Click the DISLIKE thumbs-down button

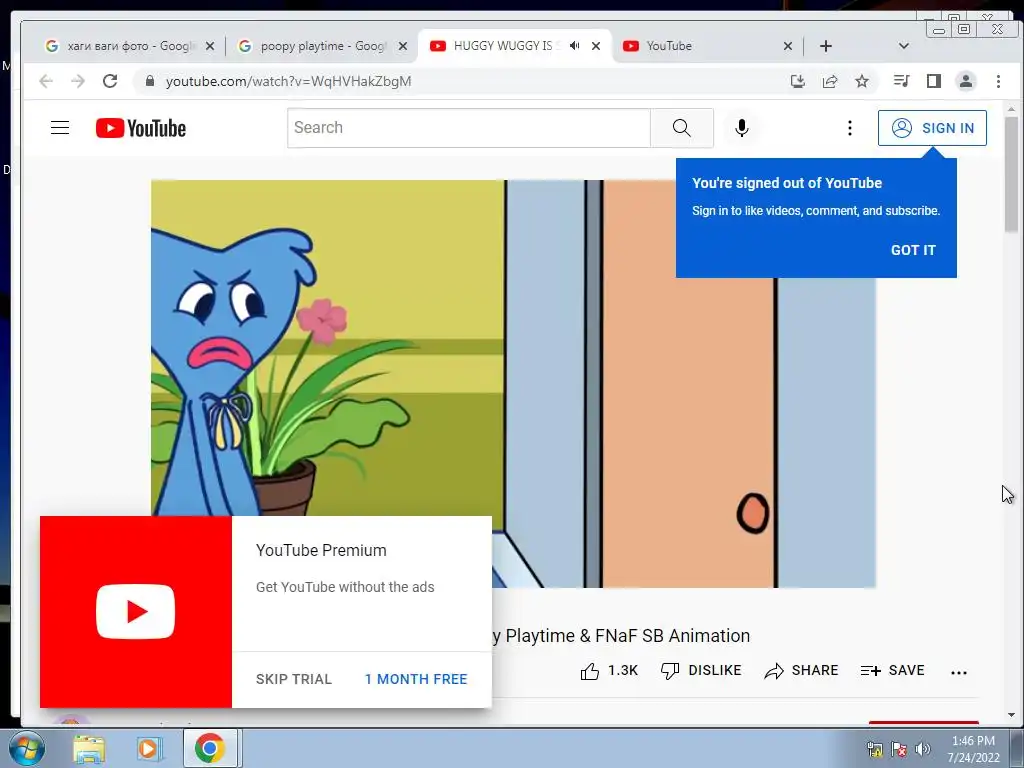tap(701, 671)
